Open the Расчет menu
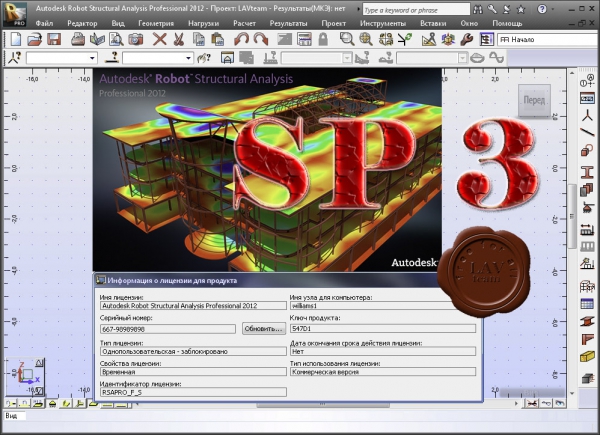The width and height of the screenshot is (600, 435). click(245, 23)
